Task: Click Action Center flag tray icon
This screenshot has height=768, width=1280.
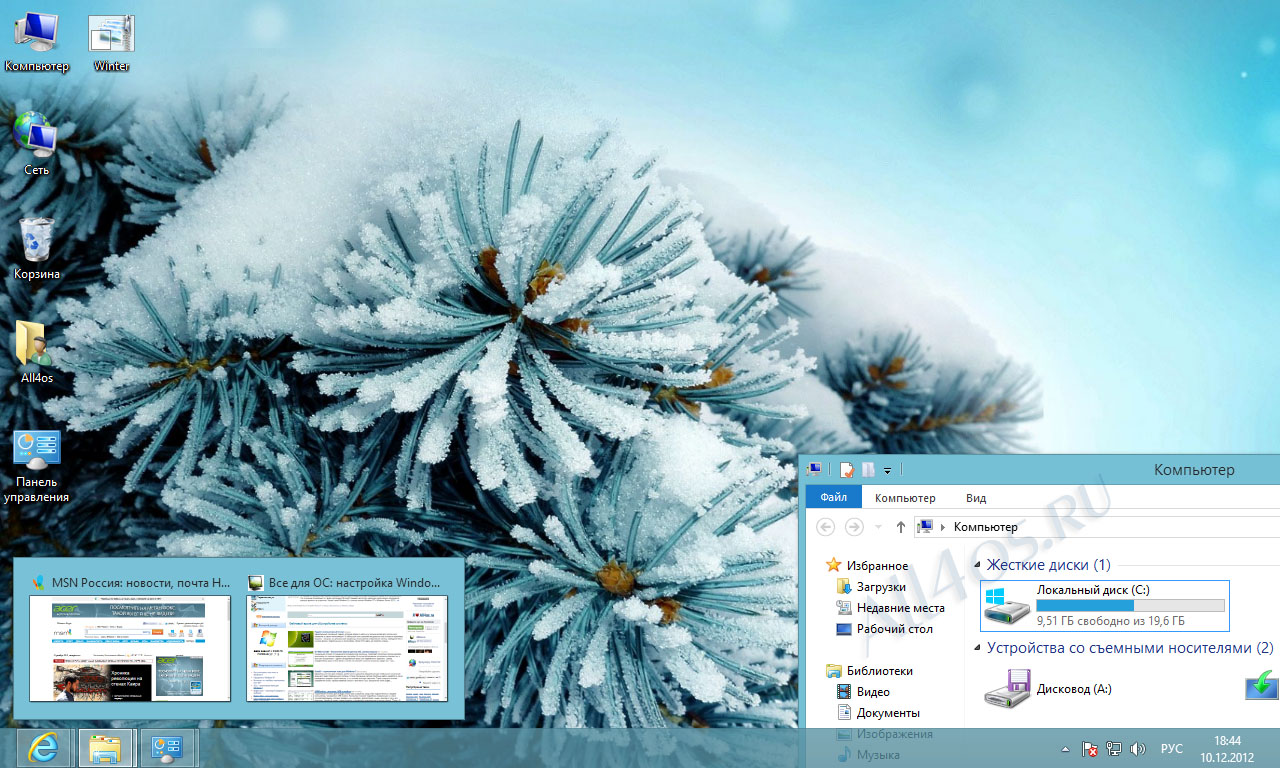Action: coord(1091,748)
